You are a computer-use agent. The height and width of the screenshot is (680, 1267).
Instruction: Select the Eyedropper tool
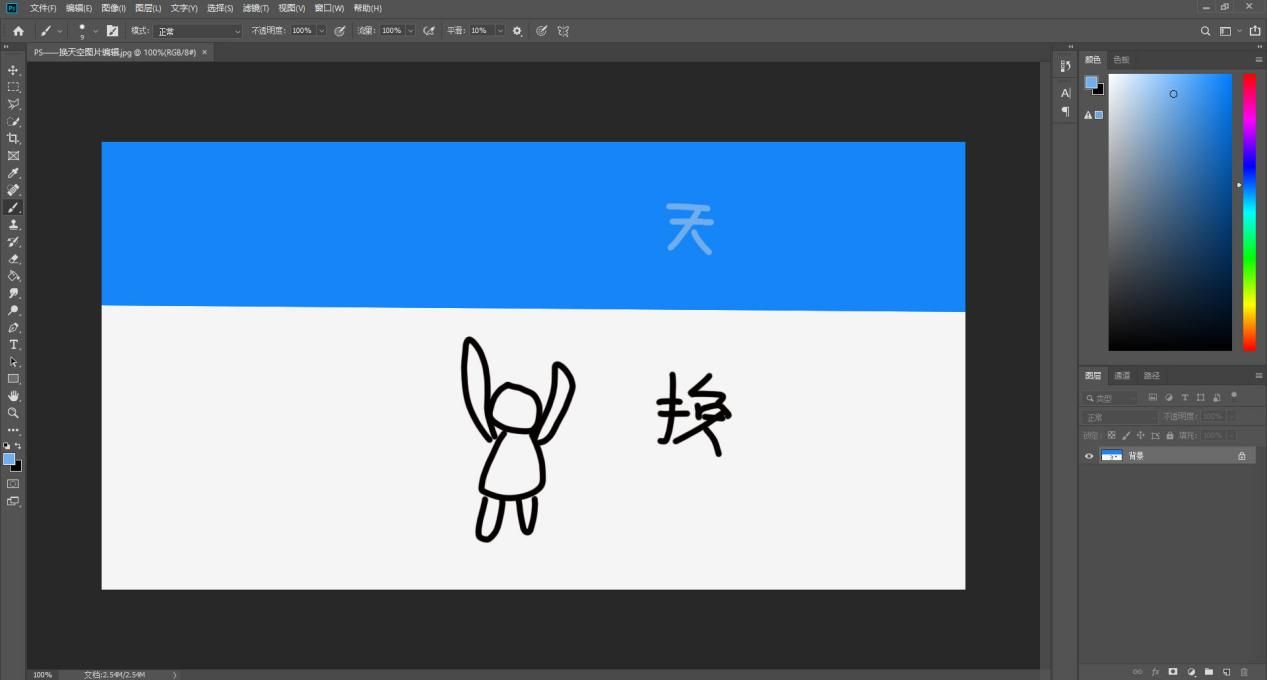point(13,173)
